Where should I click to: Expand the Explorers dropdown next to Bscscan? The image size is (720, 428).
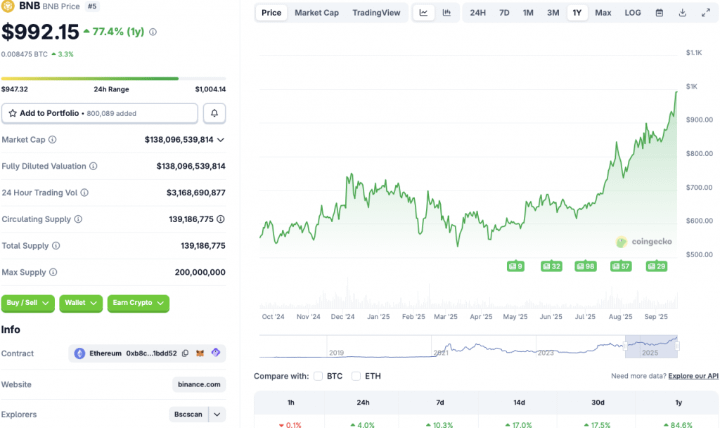point(217,414)
